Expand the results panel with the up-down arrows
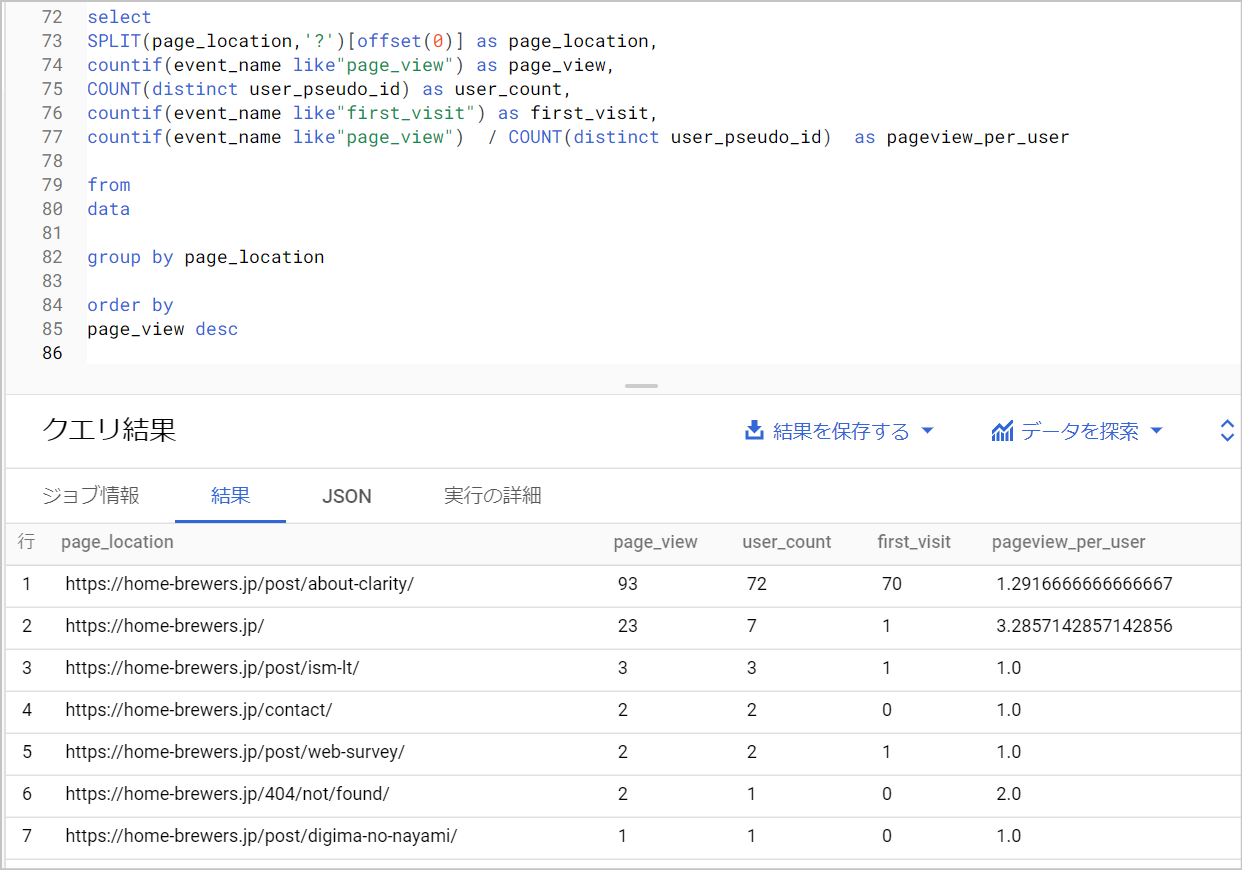1242x870 pixels. pos(1228,431)
